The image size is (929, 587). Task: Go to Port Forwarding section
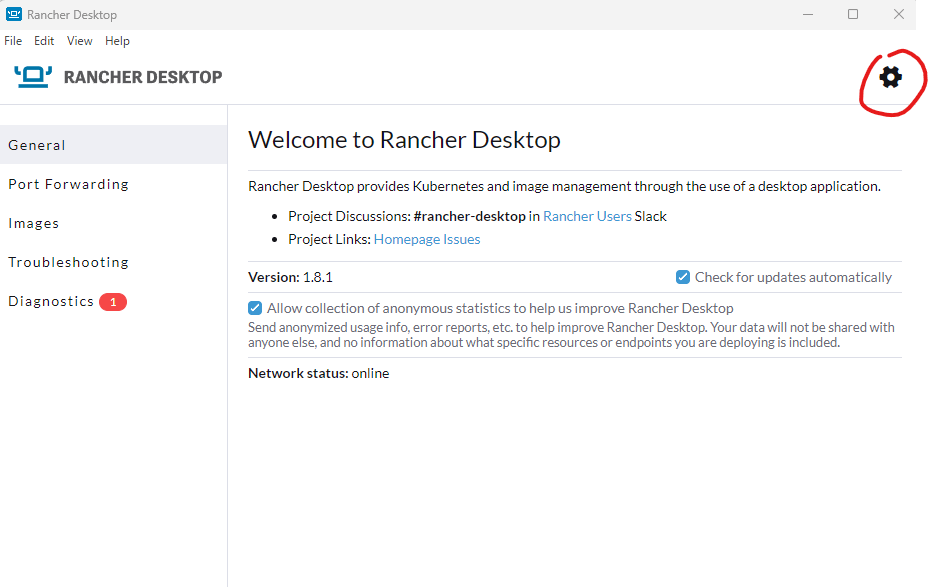(114, 184)
